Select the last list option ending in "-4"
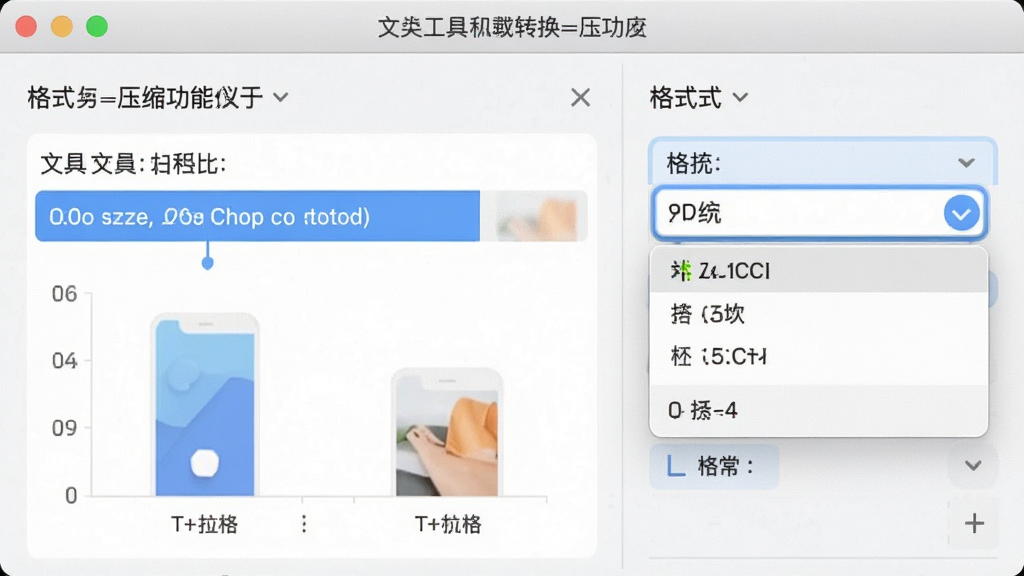Screen dimensions: 1024x576 tap(819, 410)
